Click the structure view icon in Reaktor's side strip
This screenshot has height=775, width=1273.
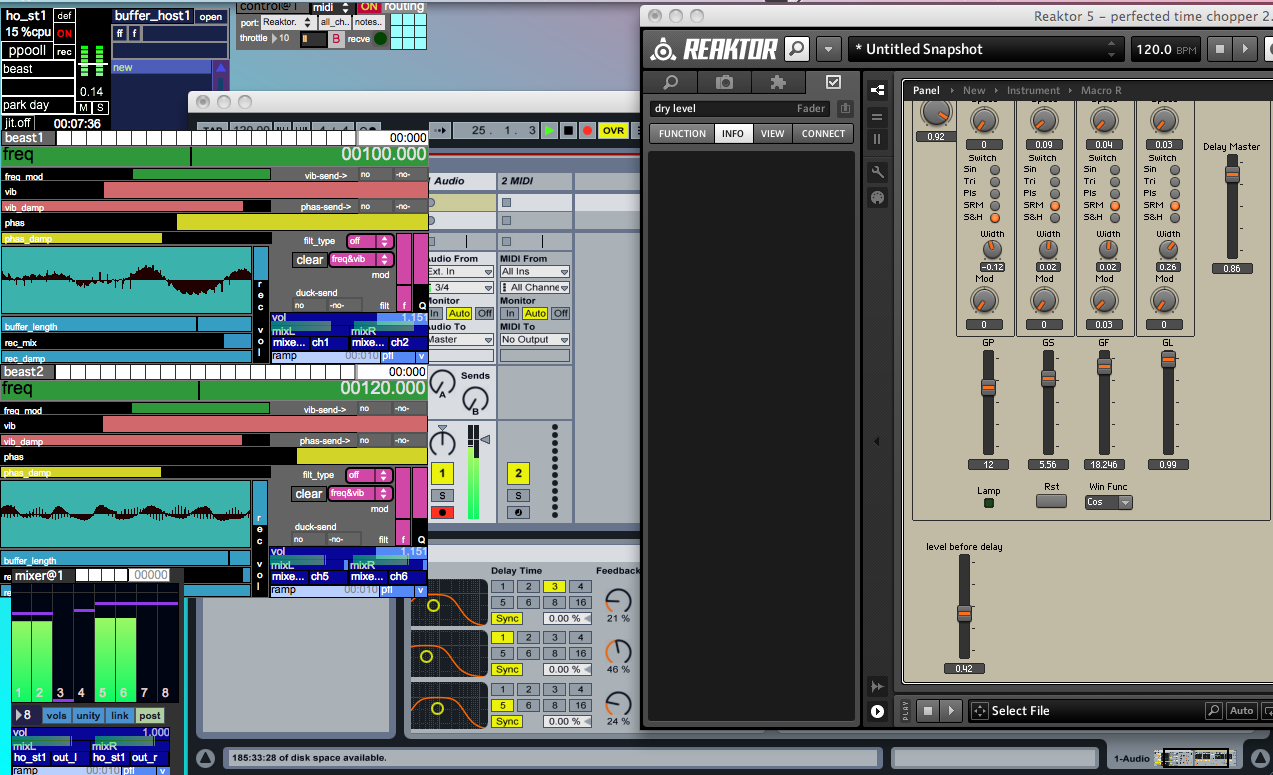[x=877, y=90]
